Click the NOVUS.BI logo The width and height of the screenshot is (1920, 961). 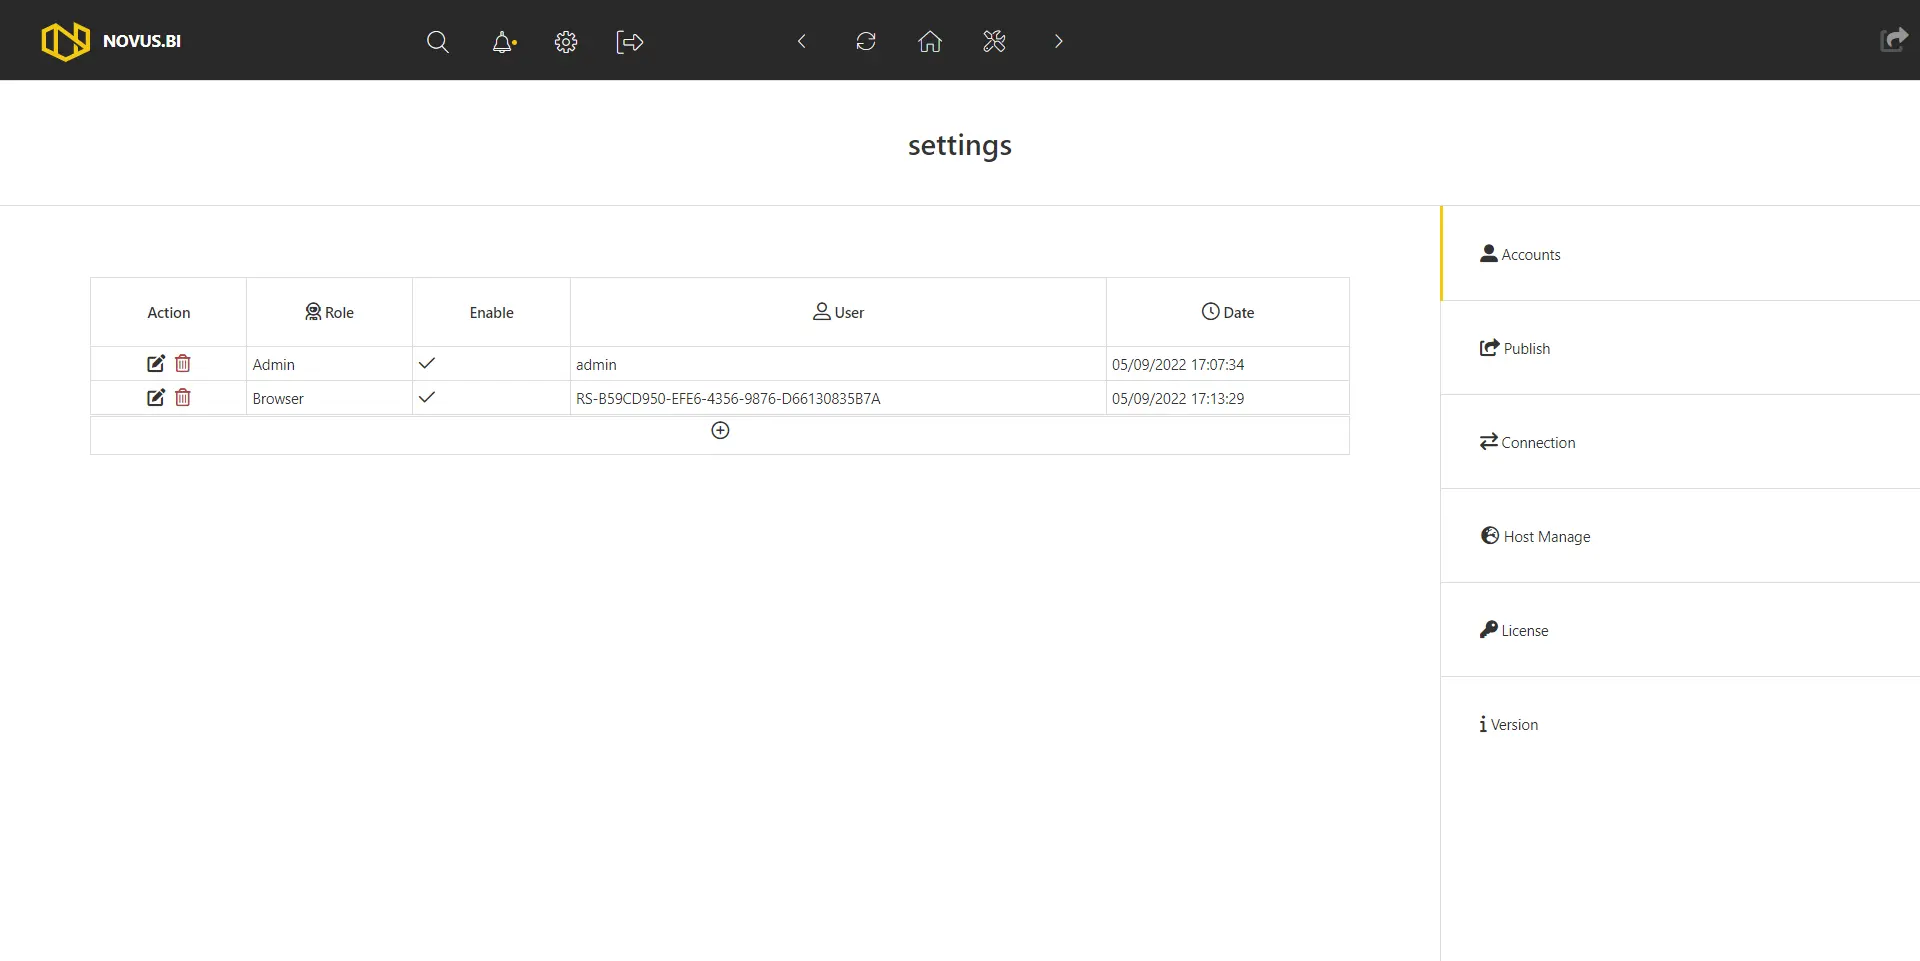pos(111,41)
